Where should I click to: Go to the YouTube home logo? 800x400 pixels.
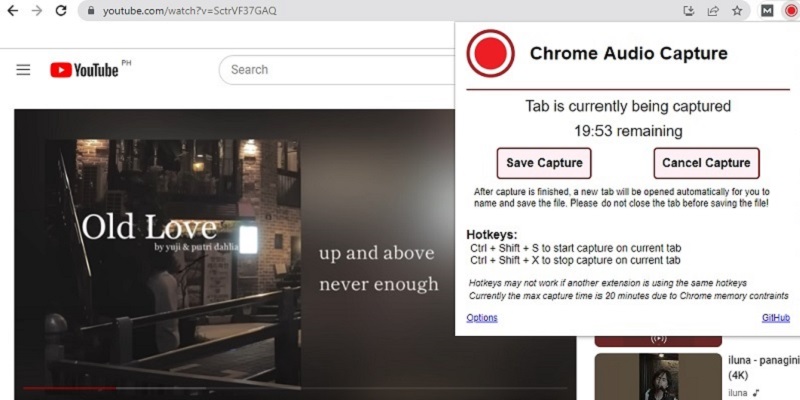pyautogui.click(x=85, y=70)
